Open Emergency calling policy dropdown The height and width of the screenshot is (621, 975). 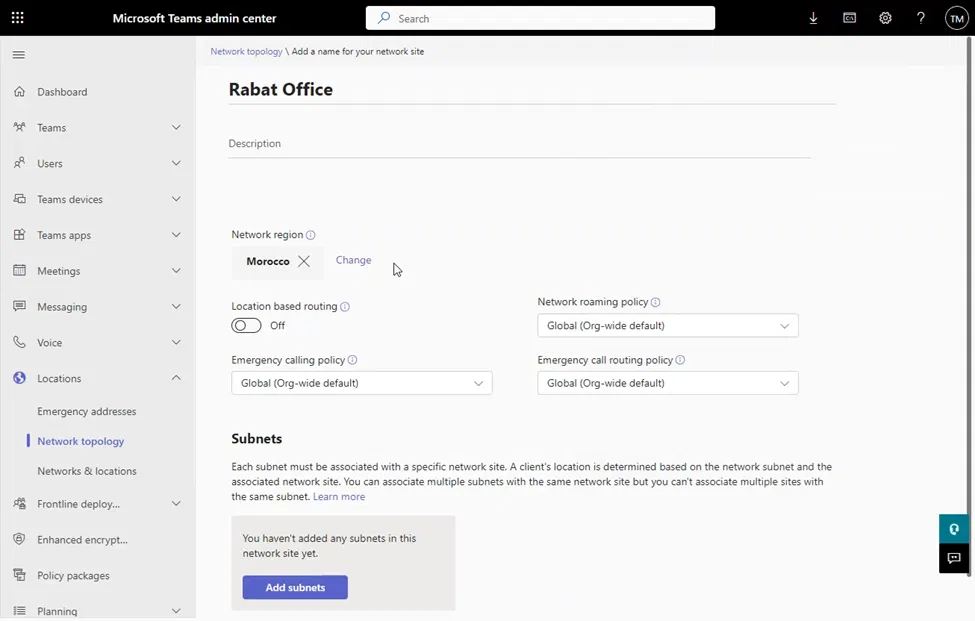(x=361, y=383)
